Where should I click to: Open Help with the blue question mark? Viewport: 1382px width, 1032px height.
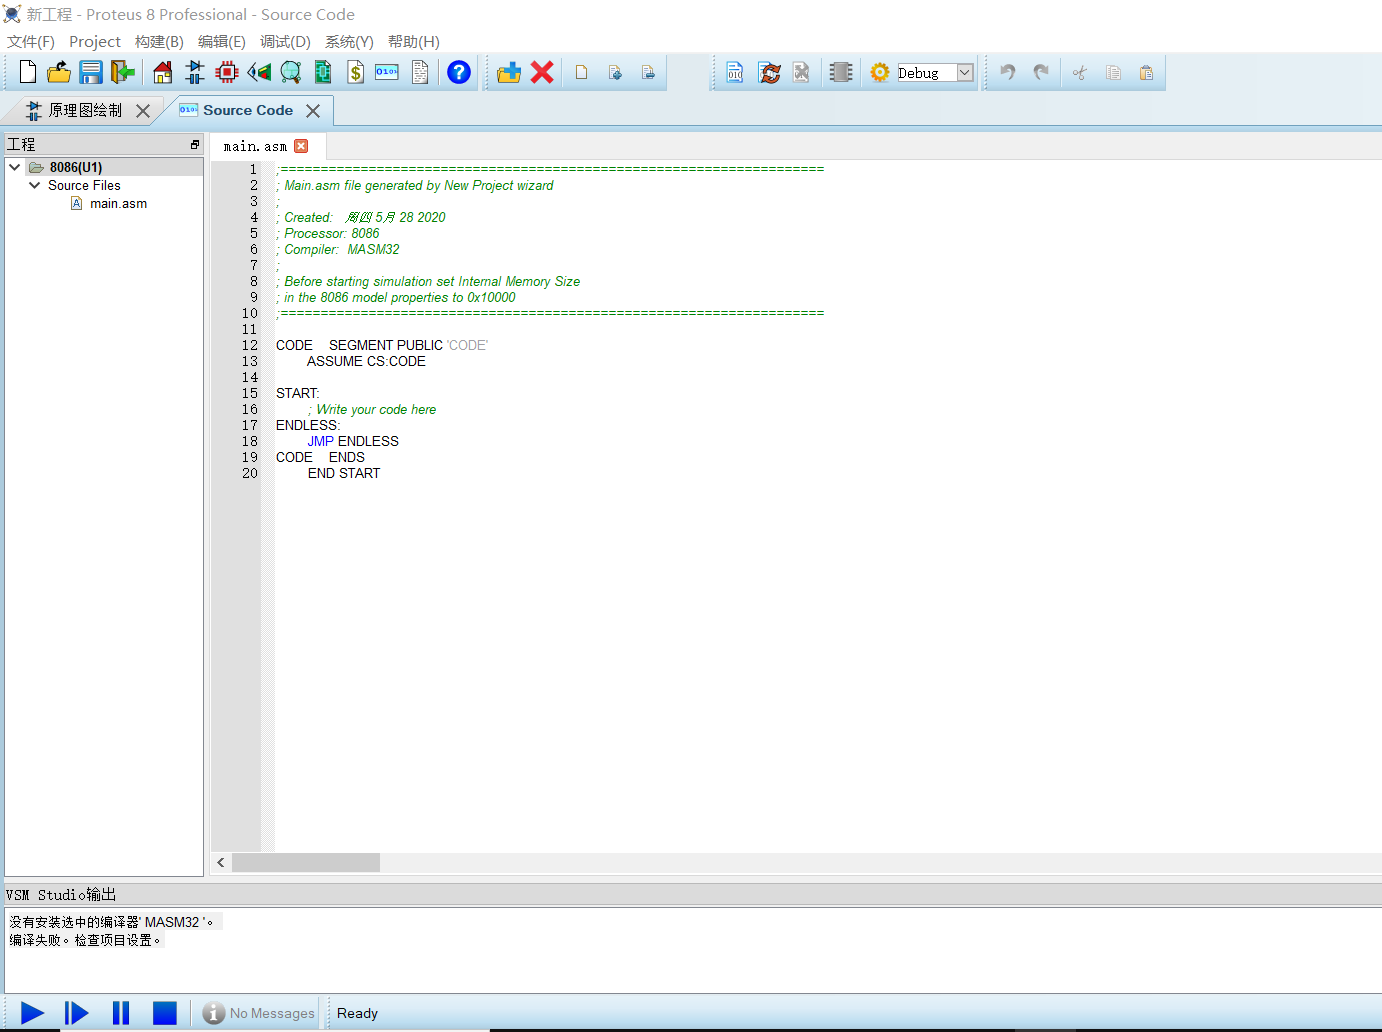coord(459,72)
